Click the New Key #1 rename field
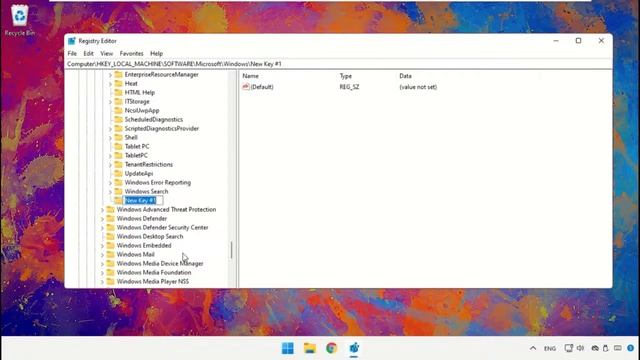This screenshot has height=360, width=640. [x=142, y=200]
